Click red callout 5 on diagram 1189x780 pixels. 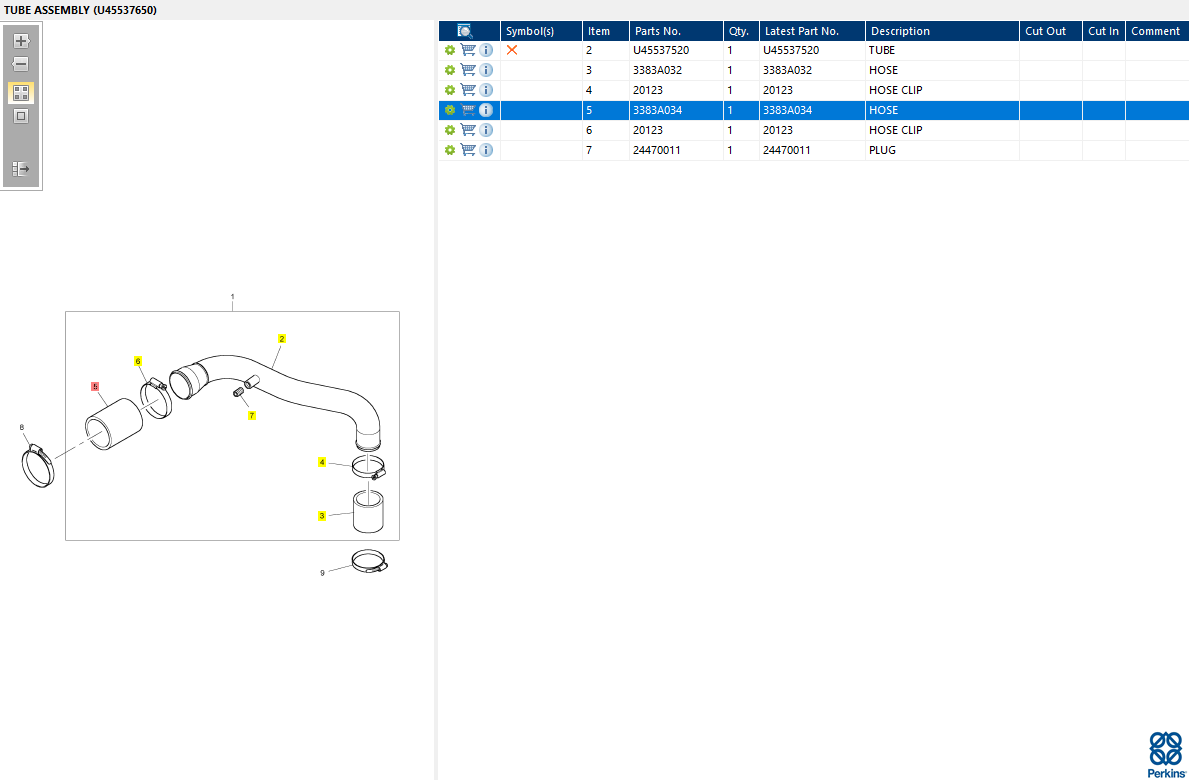[95, 386]
